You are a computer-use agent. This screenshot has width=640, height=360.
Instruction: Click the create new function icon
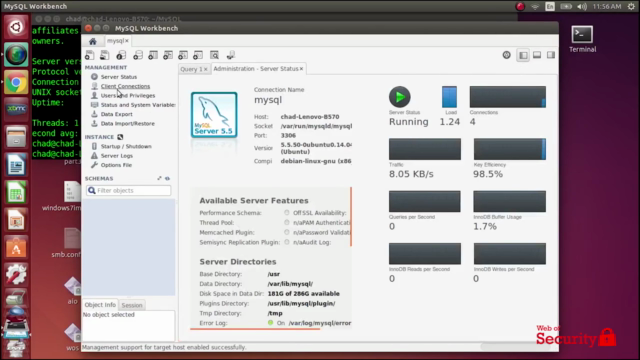(198, 55)
